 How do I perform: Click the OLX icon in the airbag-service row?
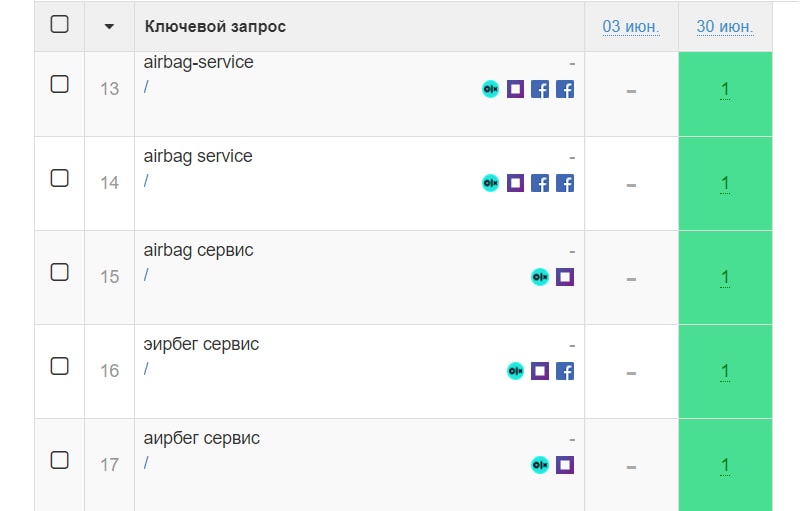[490, 89]
